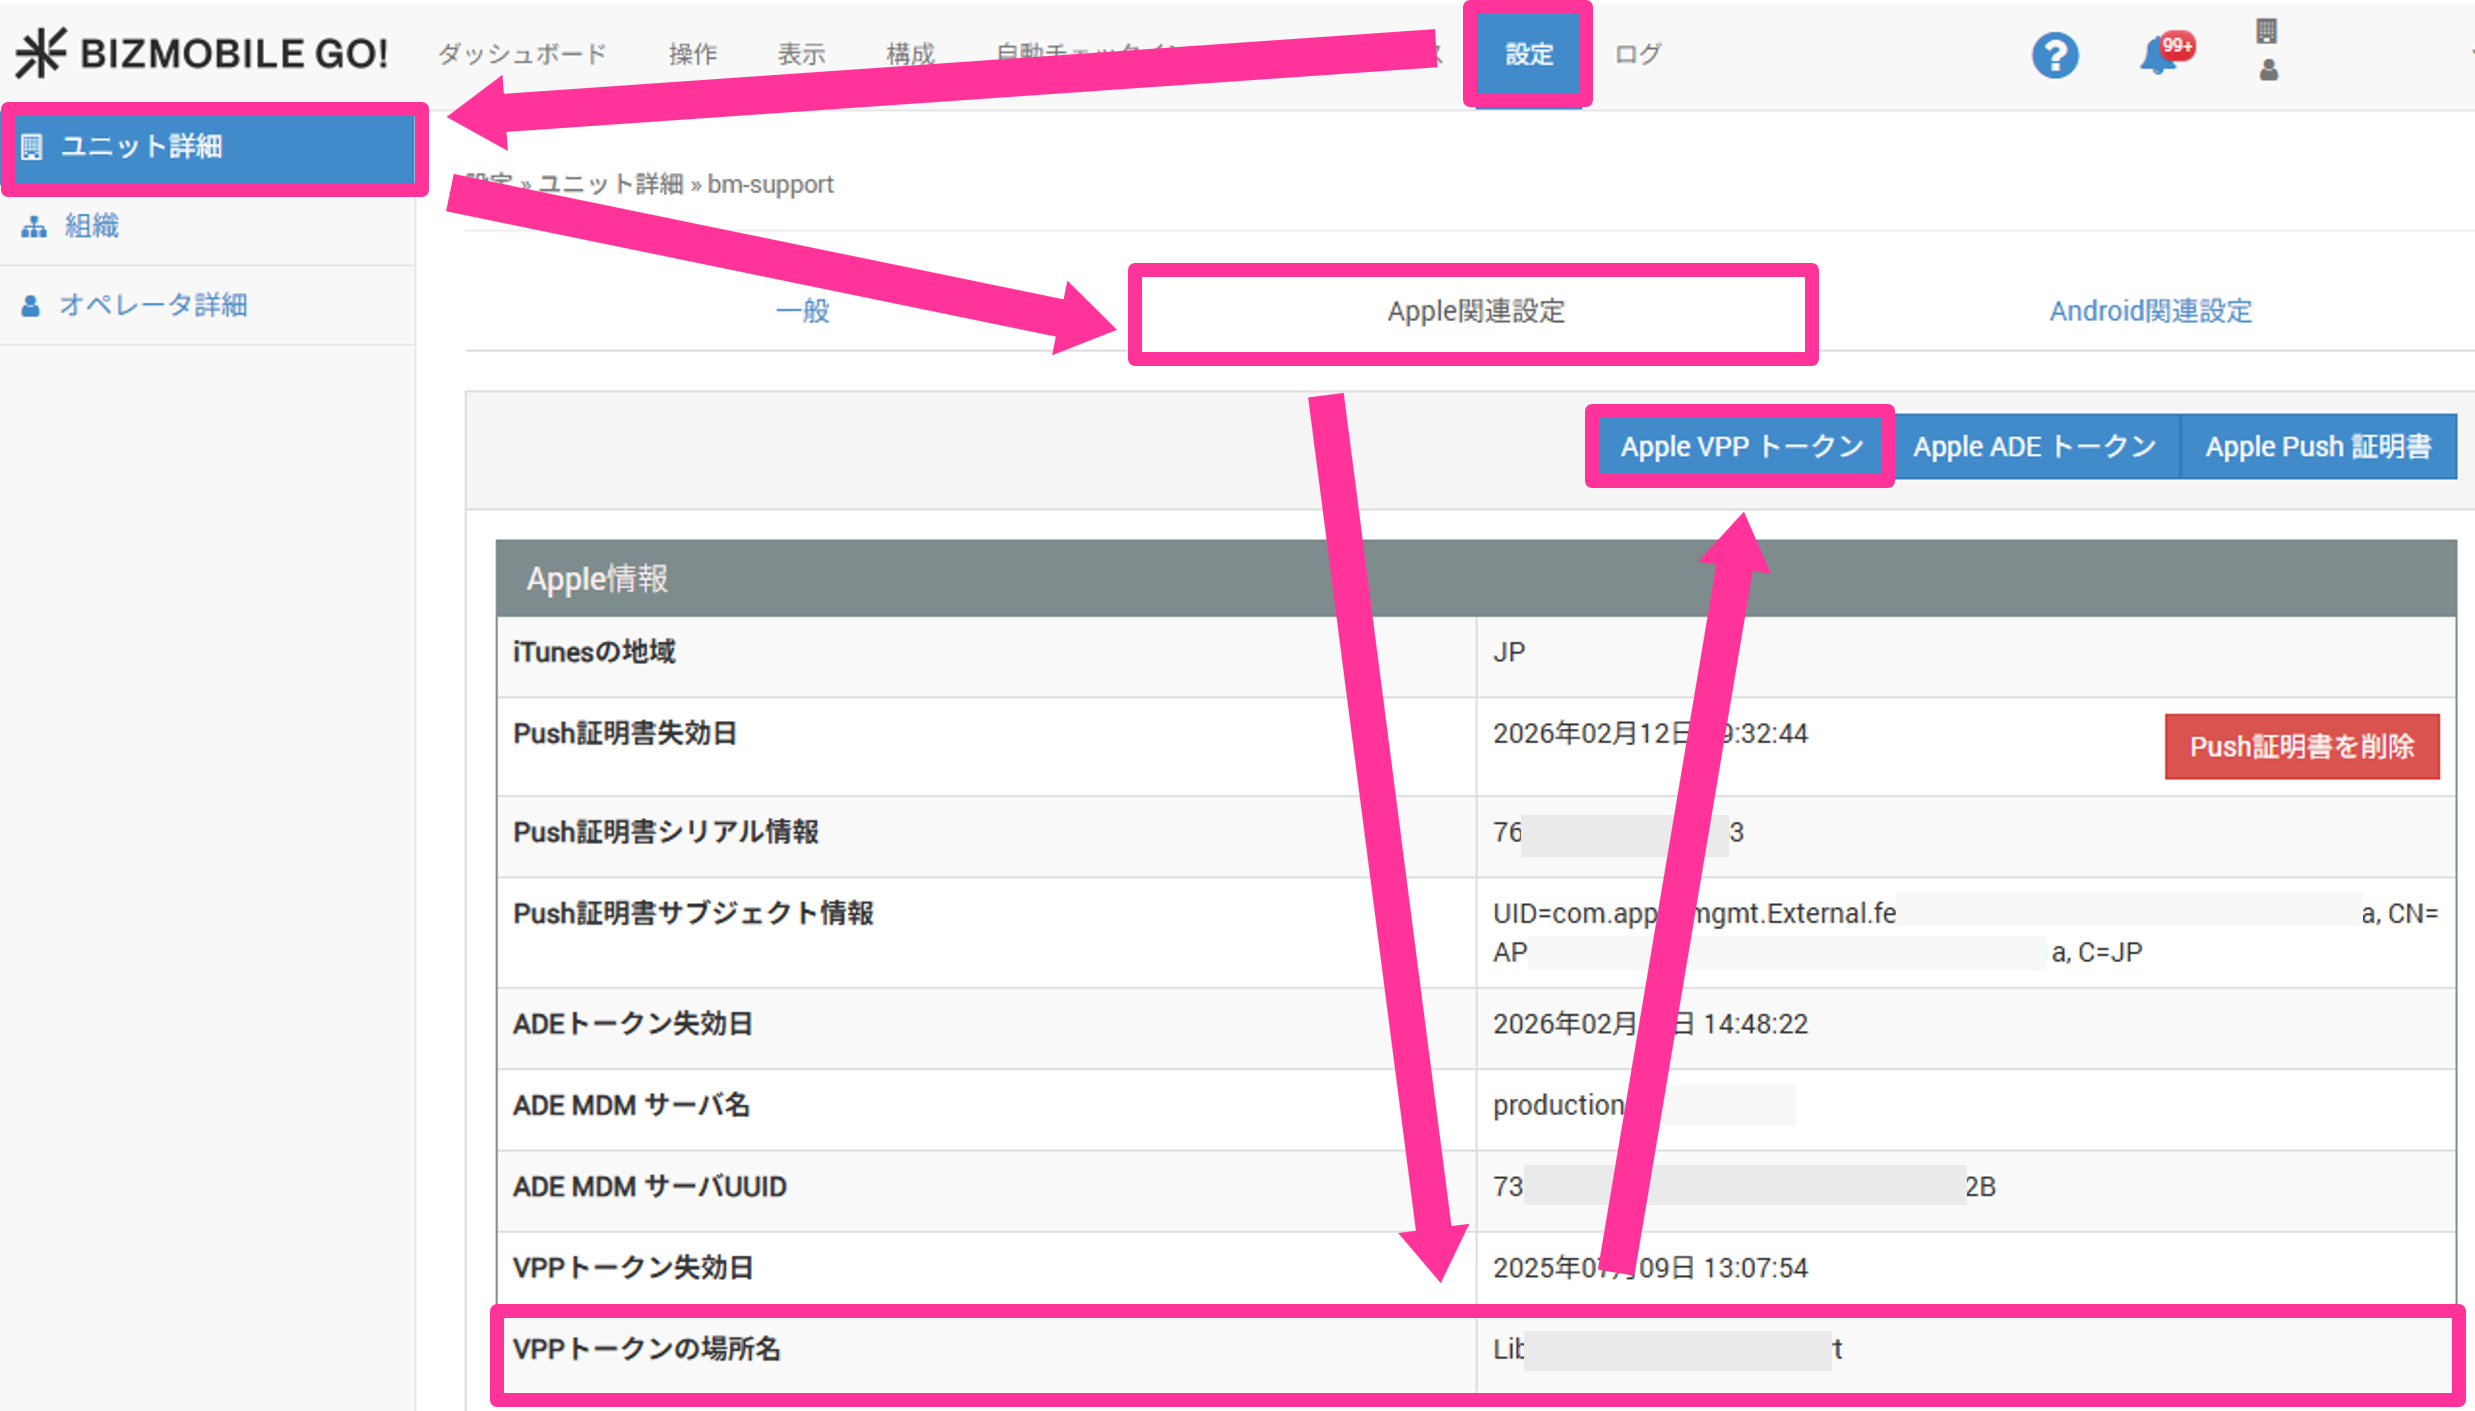The image size is (2475, 1411).
Task: Open the ダッシュボード menu item
Action: coord(522,54)
